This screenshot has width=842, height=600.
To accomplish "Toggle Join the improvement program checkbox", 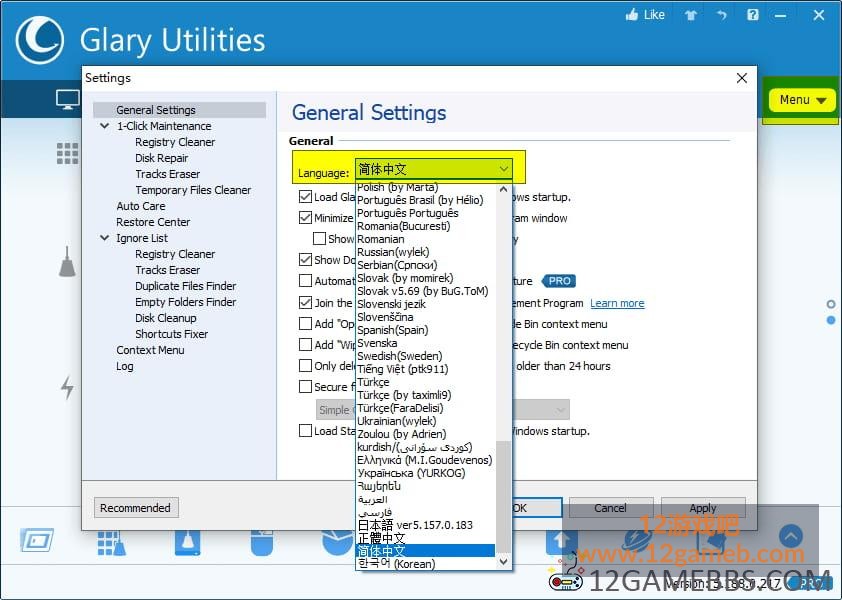I will 306,302.
